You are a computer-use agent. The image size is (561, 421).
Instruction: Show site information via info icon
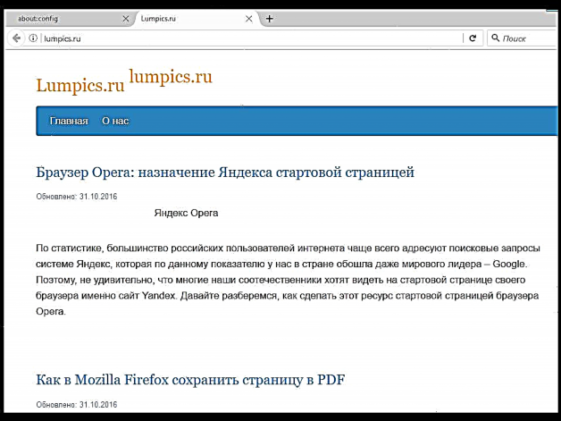point(33,38)
